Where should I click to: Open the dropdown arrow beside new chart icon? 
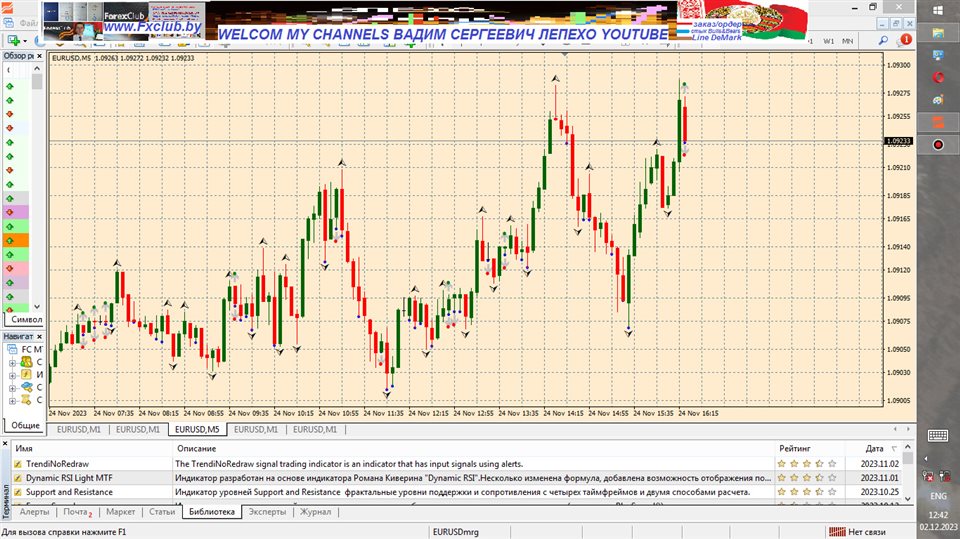click(24, 40)
